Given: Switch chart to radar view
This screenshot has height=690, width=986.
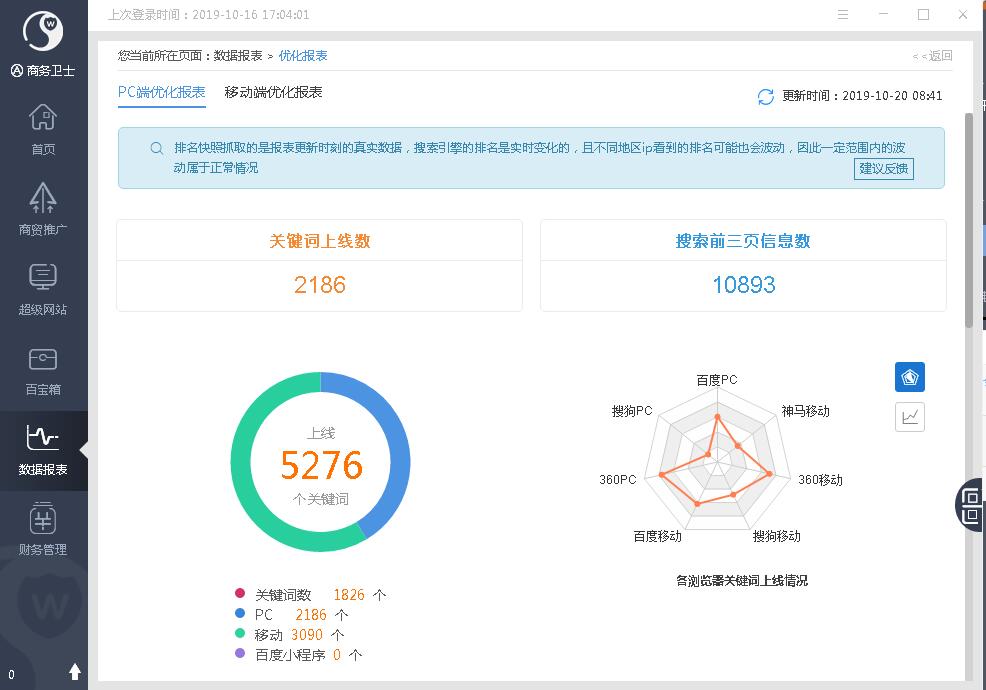Looking at the screenshot, I should pos(909,377).
